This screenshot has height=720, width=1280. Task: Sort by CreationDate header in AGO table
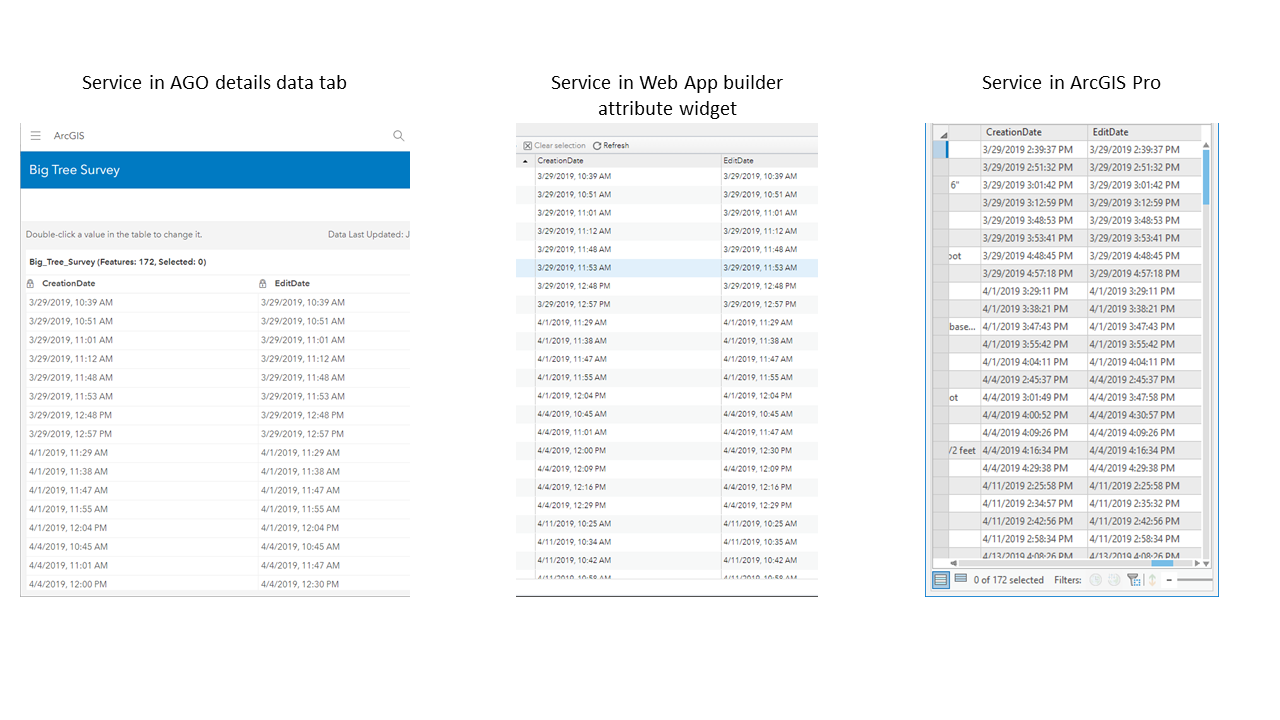coord(68,284)
